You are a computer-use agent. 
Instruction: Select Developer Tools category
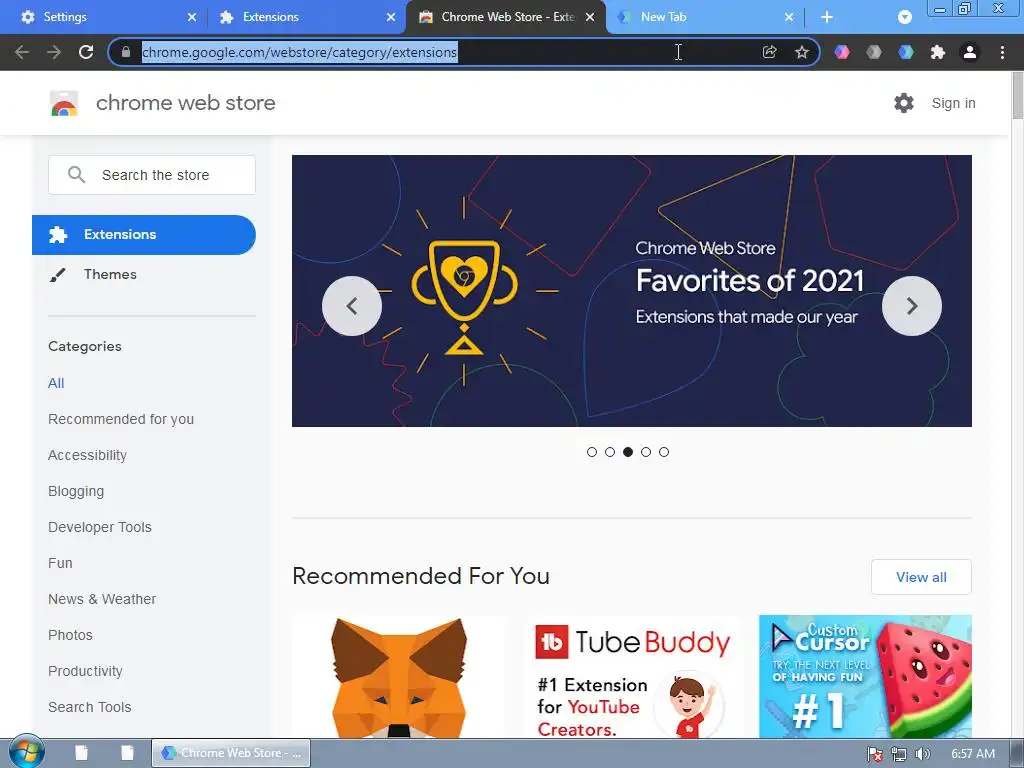coord(100,527)
